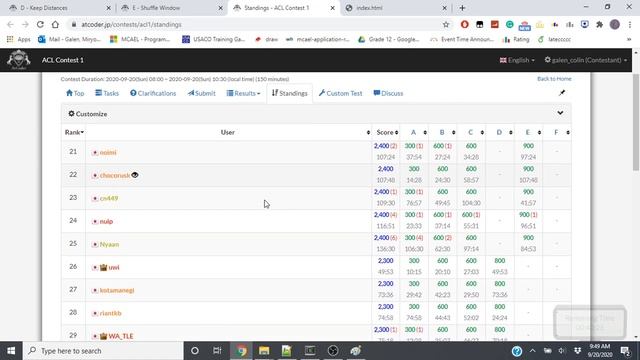Bookmark this page with star icon
This screenshot has width=640, height=360.
pos(446,24)
